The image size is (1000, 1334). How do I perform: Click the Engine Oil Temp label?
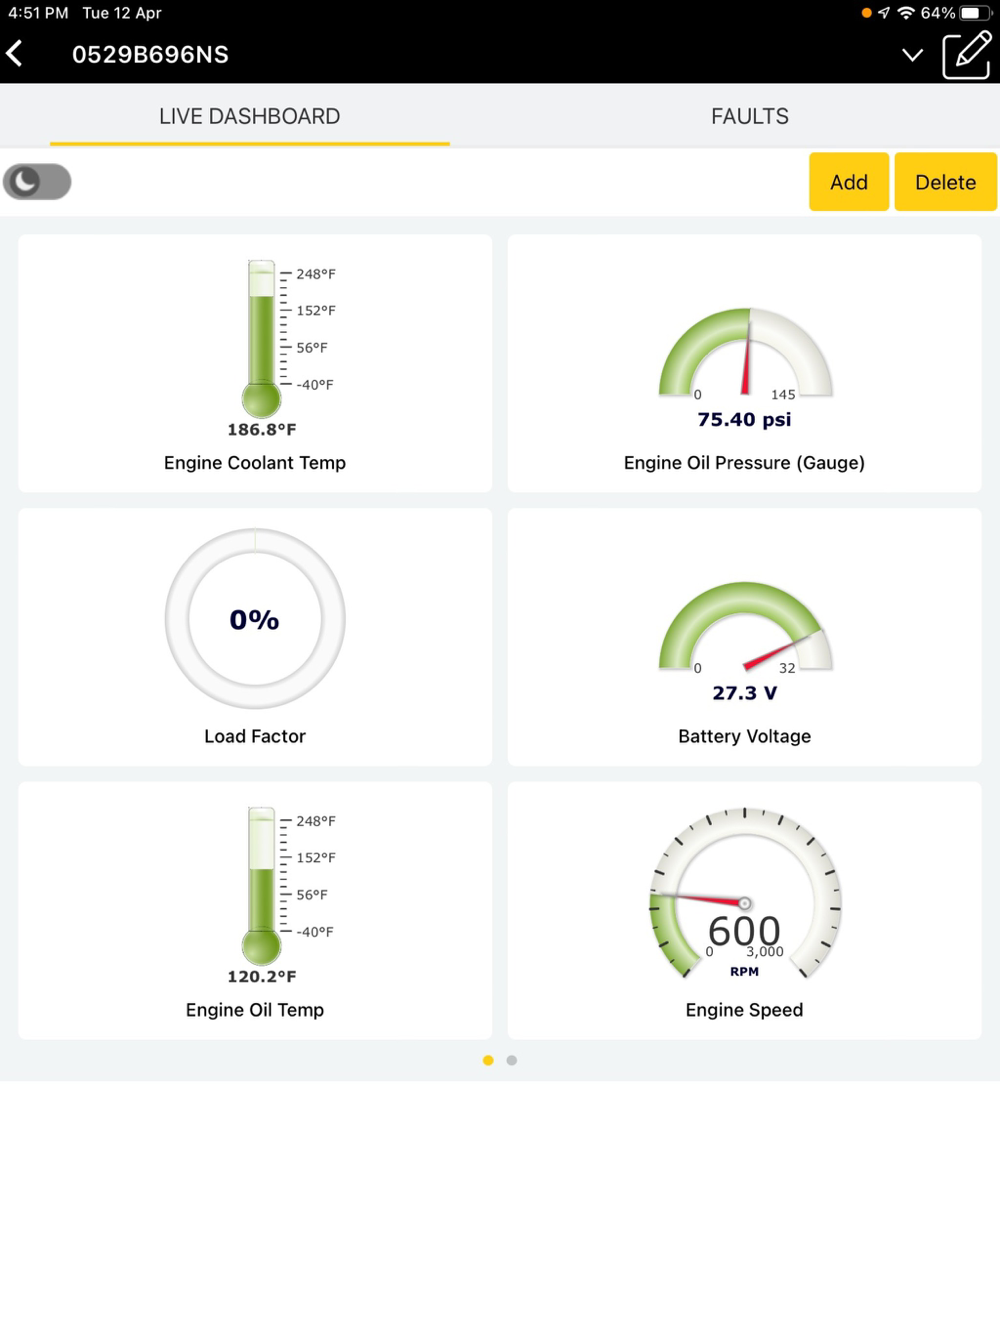255,1010
